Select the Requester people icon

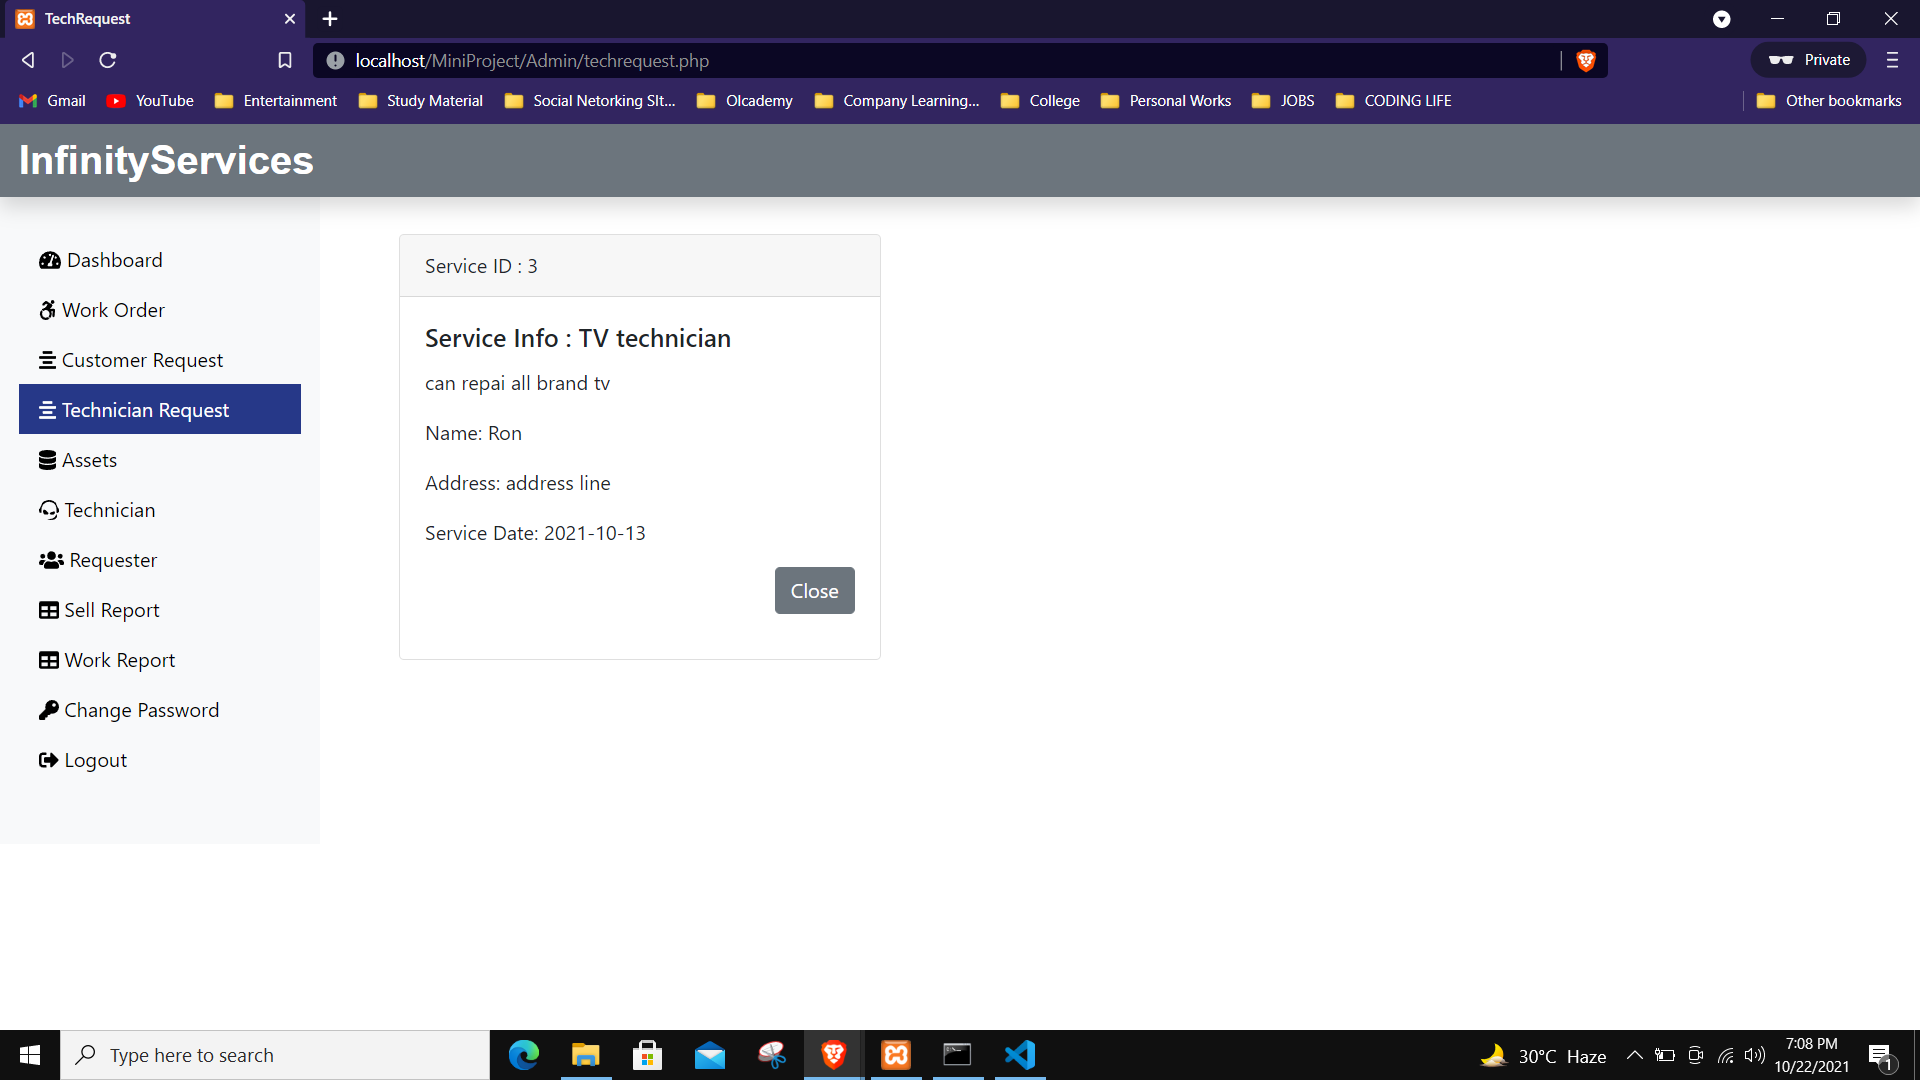pyautogui.click(x=50, y=560)
